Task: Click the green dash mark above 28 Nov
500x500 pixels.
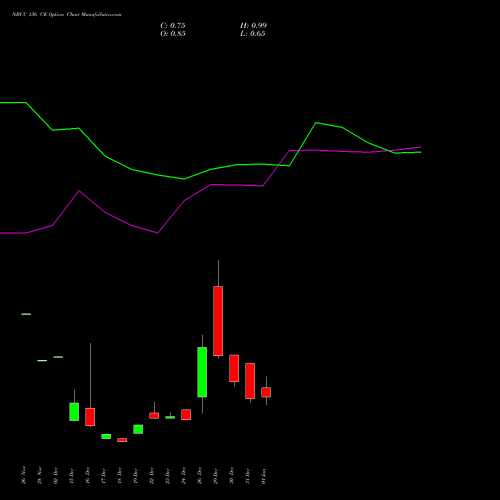Action: [x=42, y=360]
